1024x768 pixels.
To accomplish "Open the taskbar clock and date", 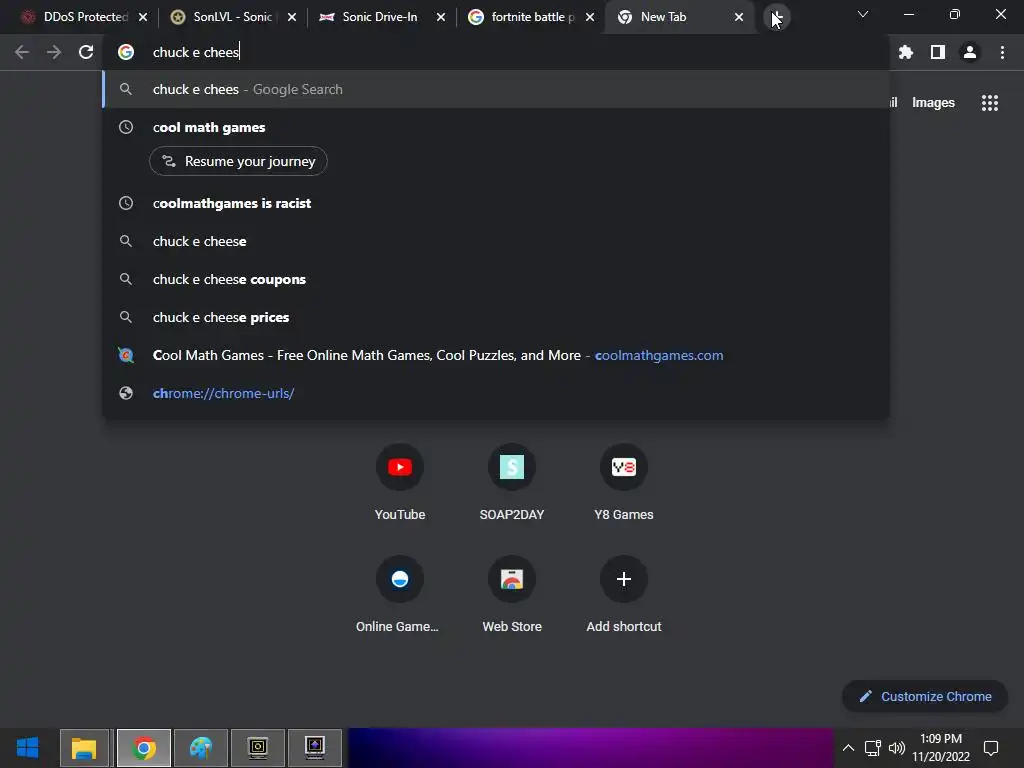I will click(x=941, y=748).
